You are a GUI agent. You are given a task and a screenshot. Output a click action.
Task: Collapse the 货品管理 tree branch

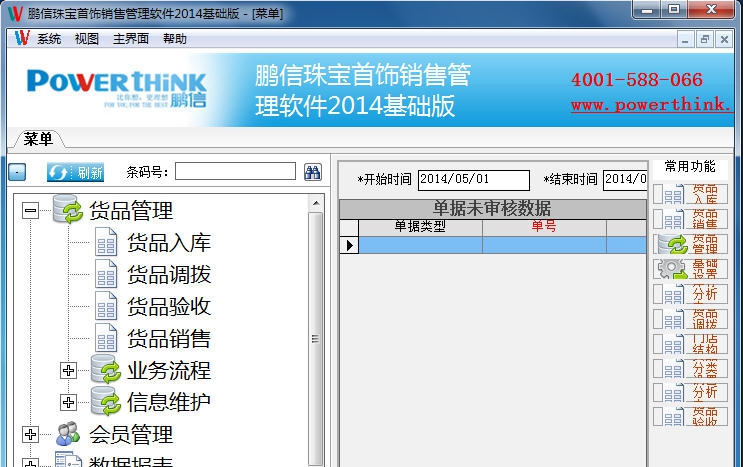click(x=30, y=210)
